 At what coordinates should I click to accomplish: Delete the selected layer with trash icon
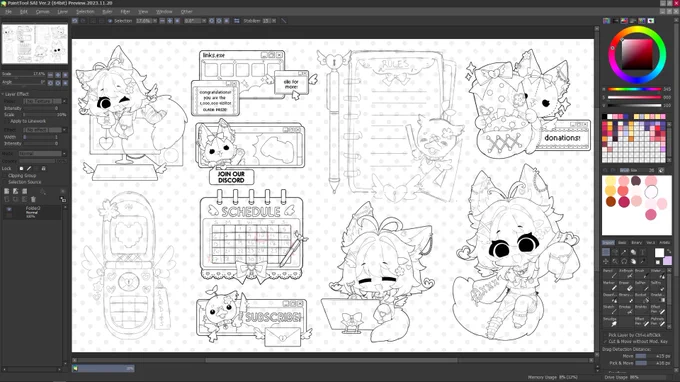[33, 199]
